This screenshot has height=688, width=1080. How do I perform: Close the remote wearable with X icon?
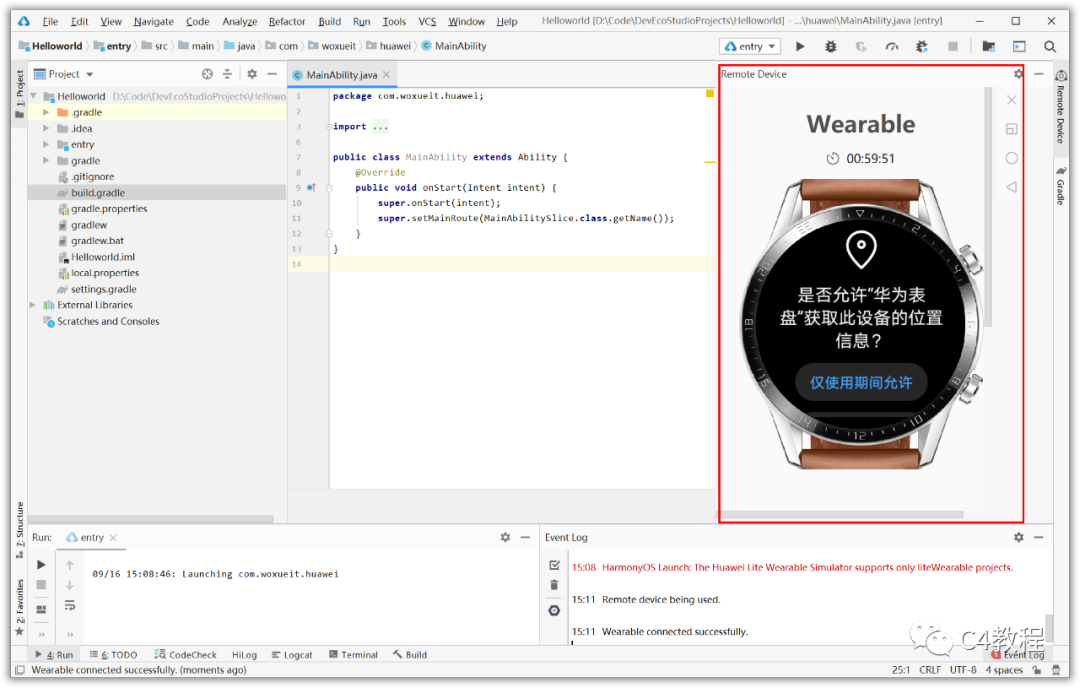click(1011, 100)
